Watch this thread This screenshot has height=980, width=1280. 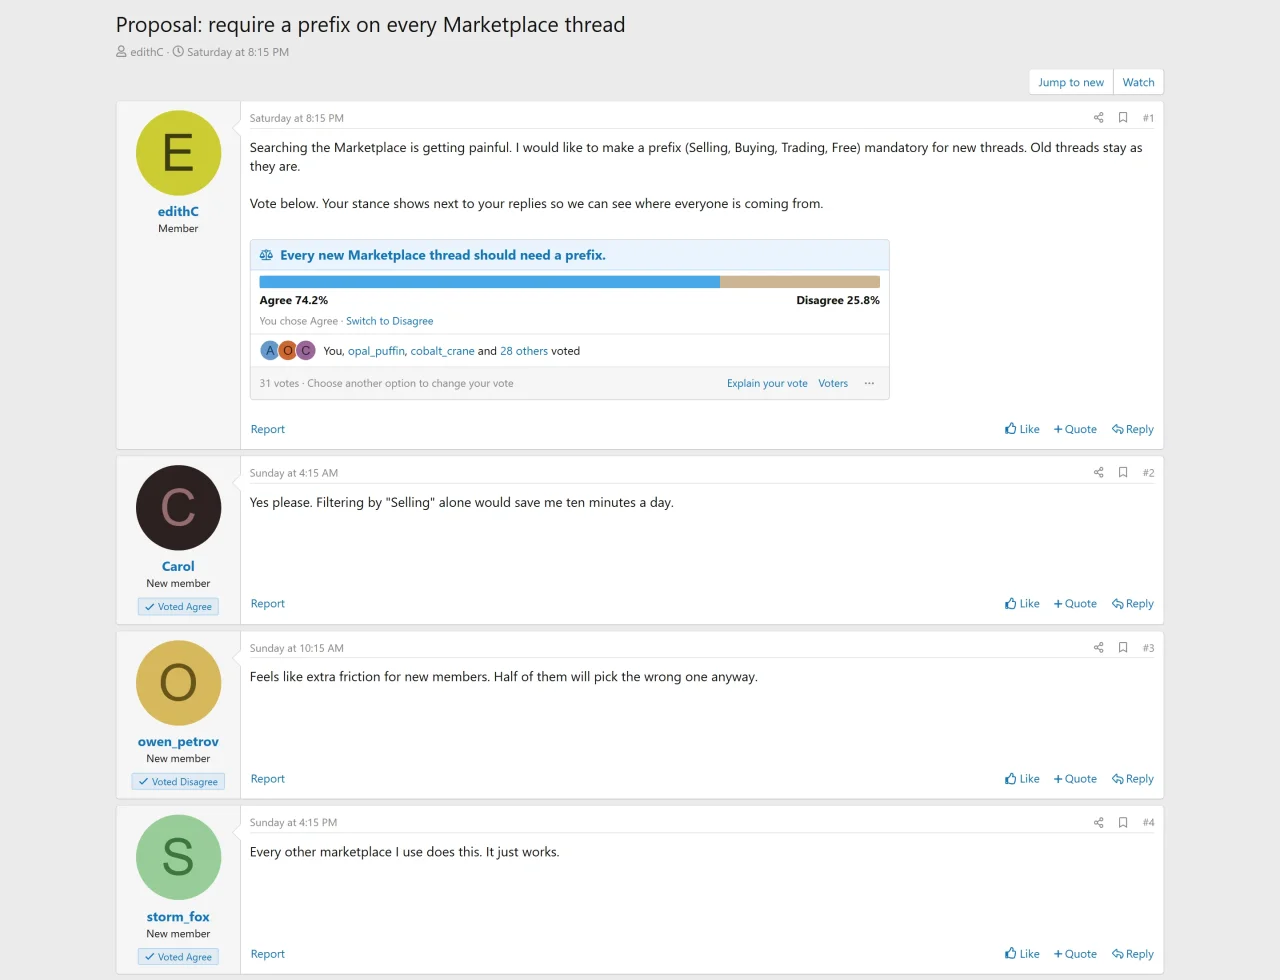pos(1138,82)
